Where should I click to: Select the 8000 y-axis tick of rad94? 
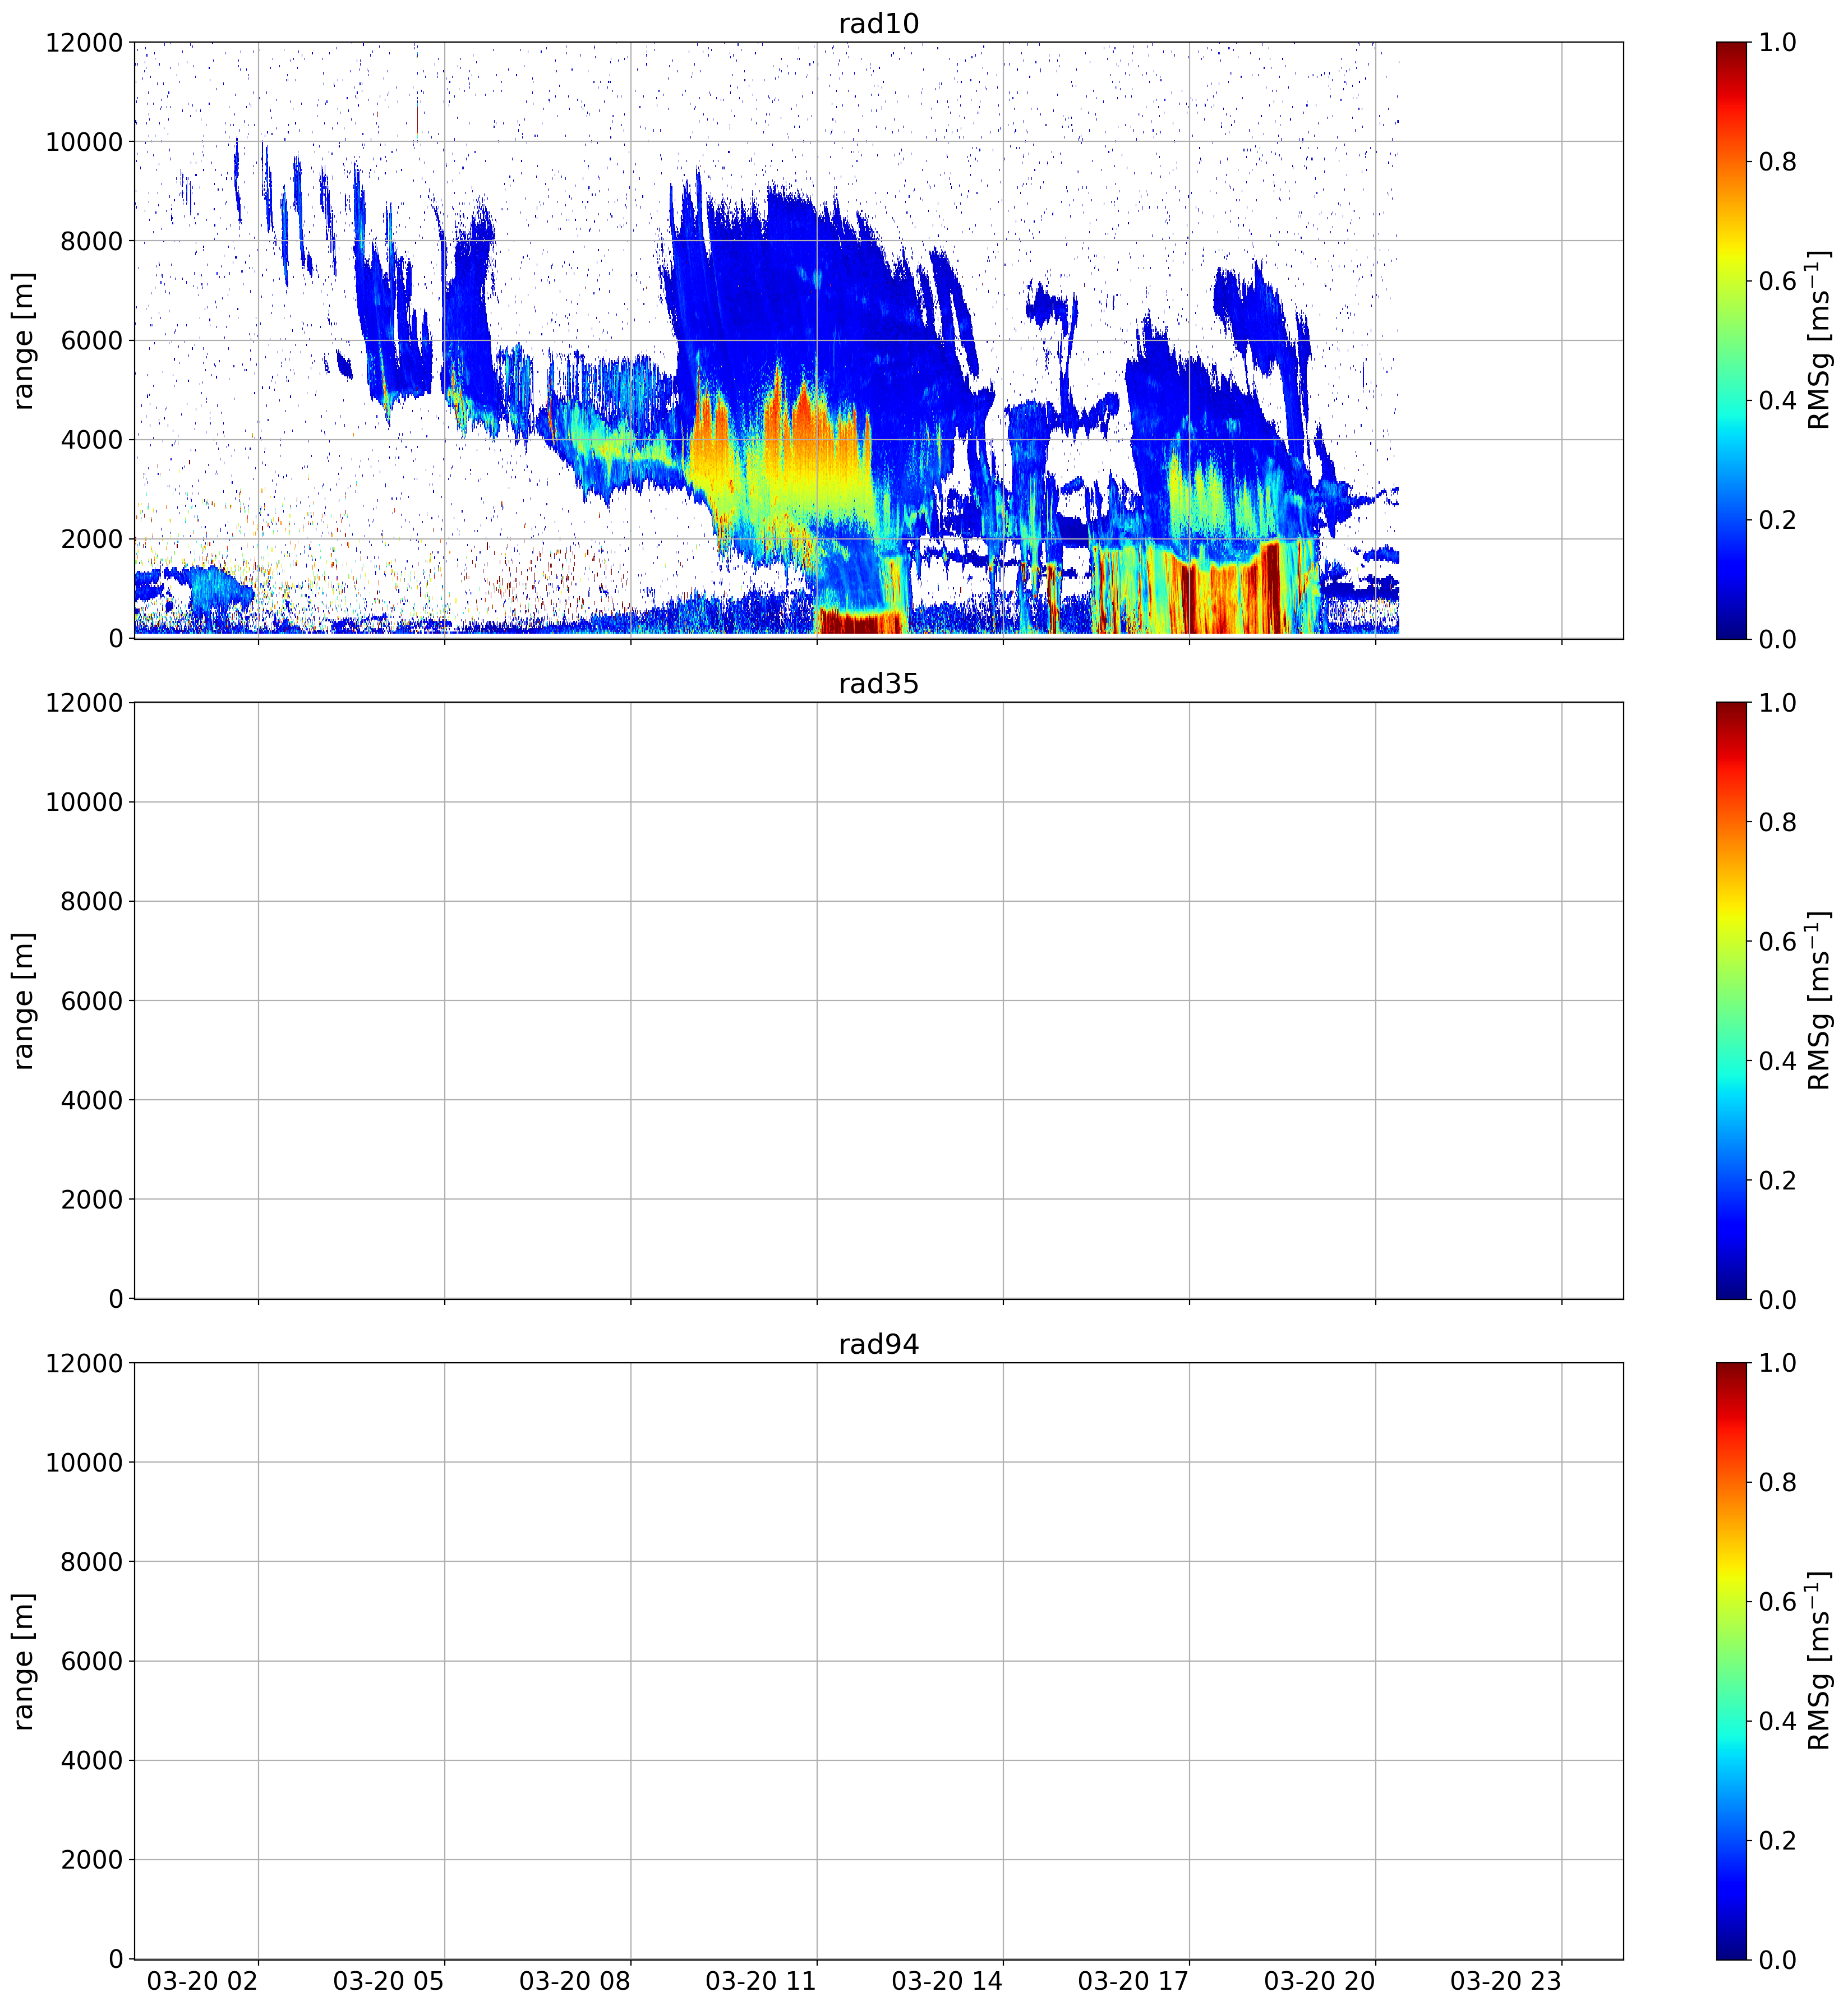[x=92, y=1563]
